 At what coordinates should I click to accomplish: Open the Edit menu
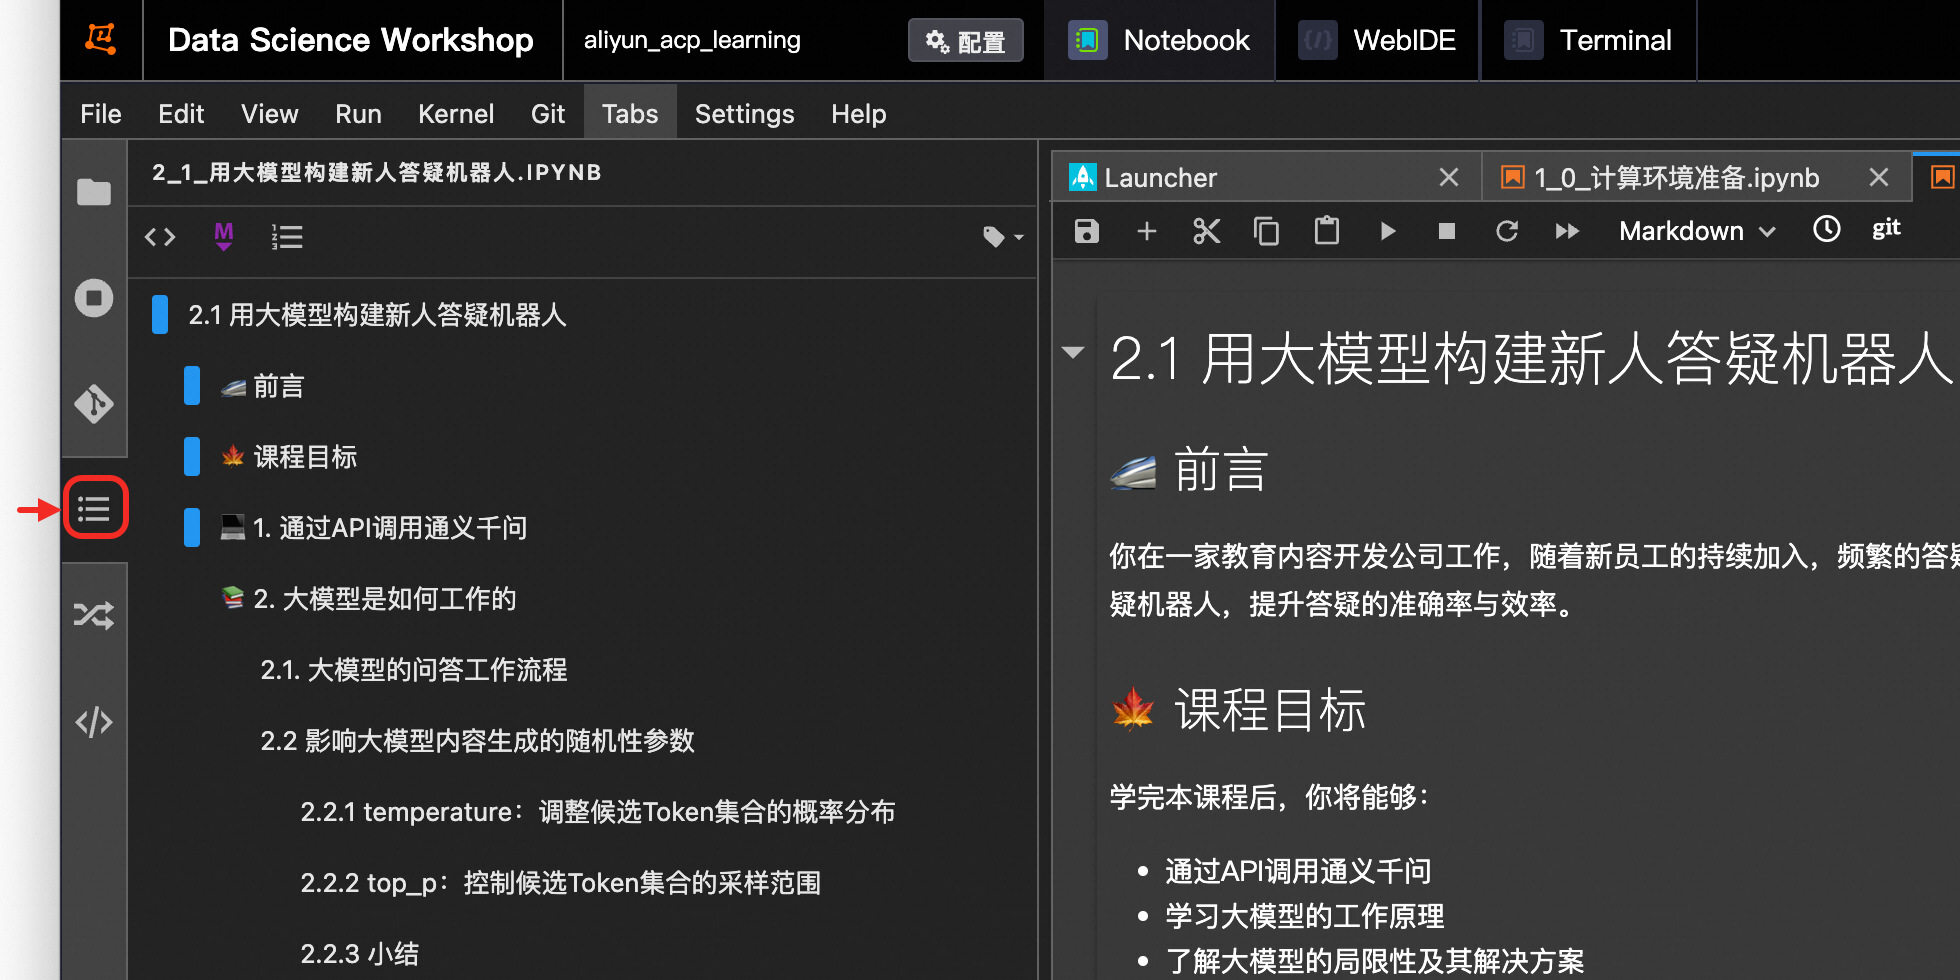click(x=181, y=113)
